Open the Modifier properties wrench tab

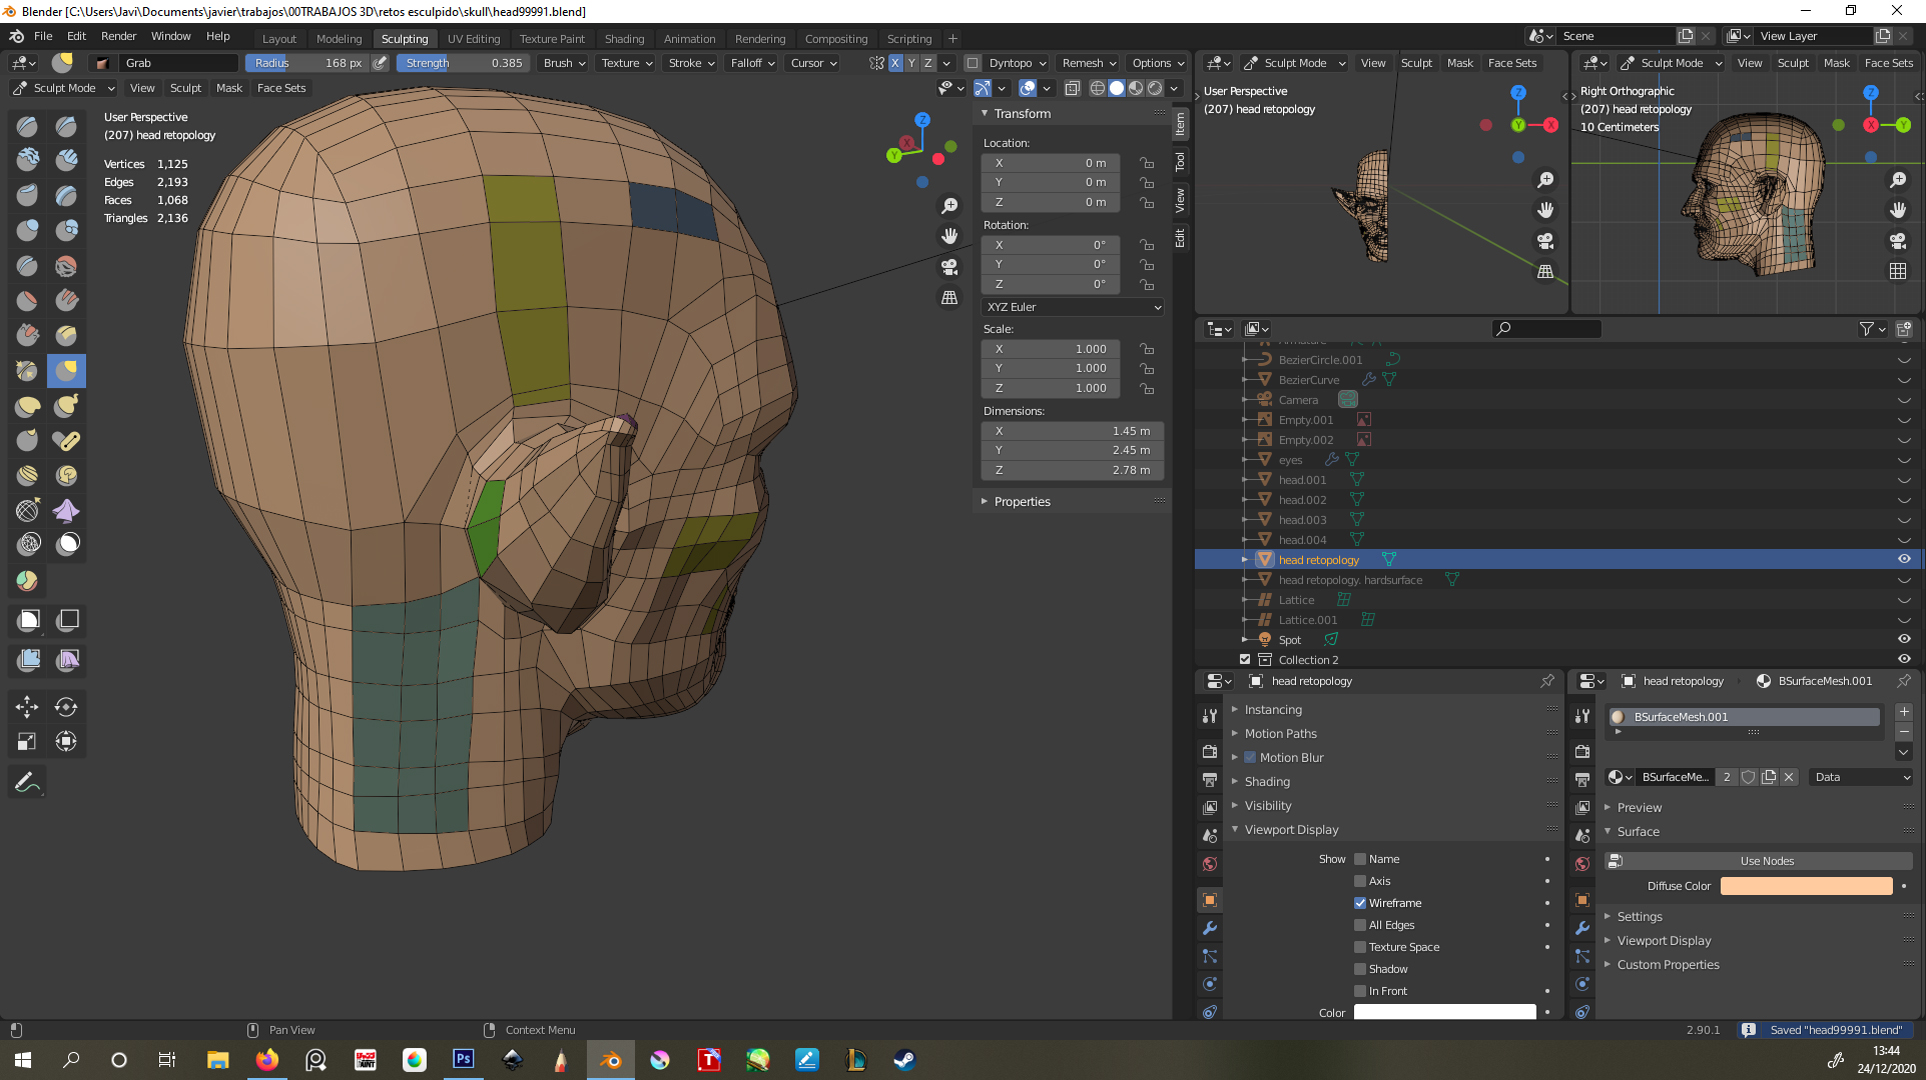tap(1210, 928)
